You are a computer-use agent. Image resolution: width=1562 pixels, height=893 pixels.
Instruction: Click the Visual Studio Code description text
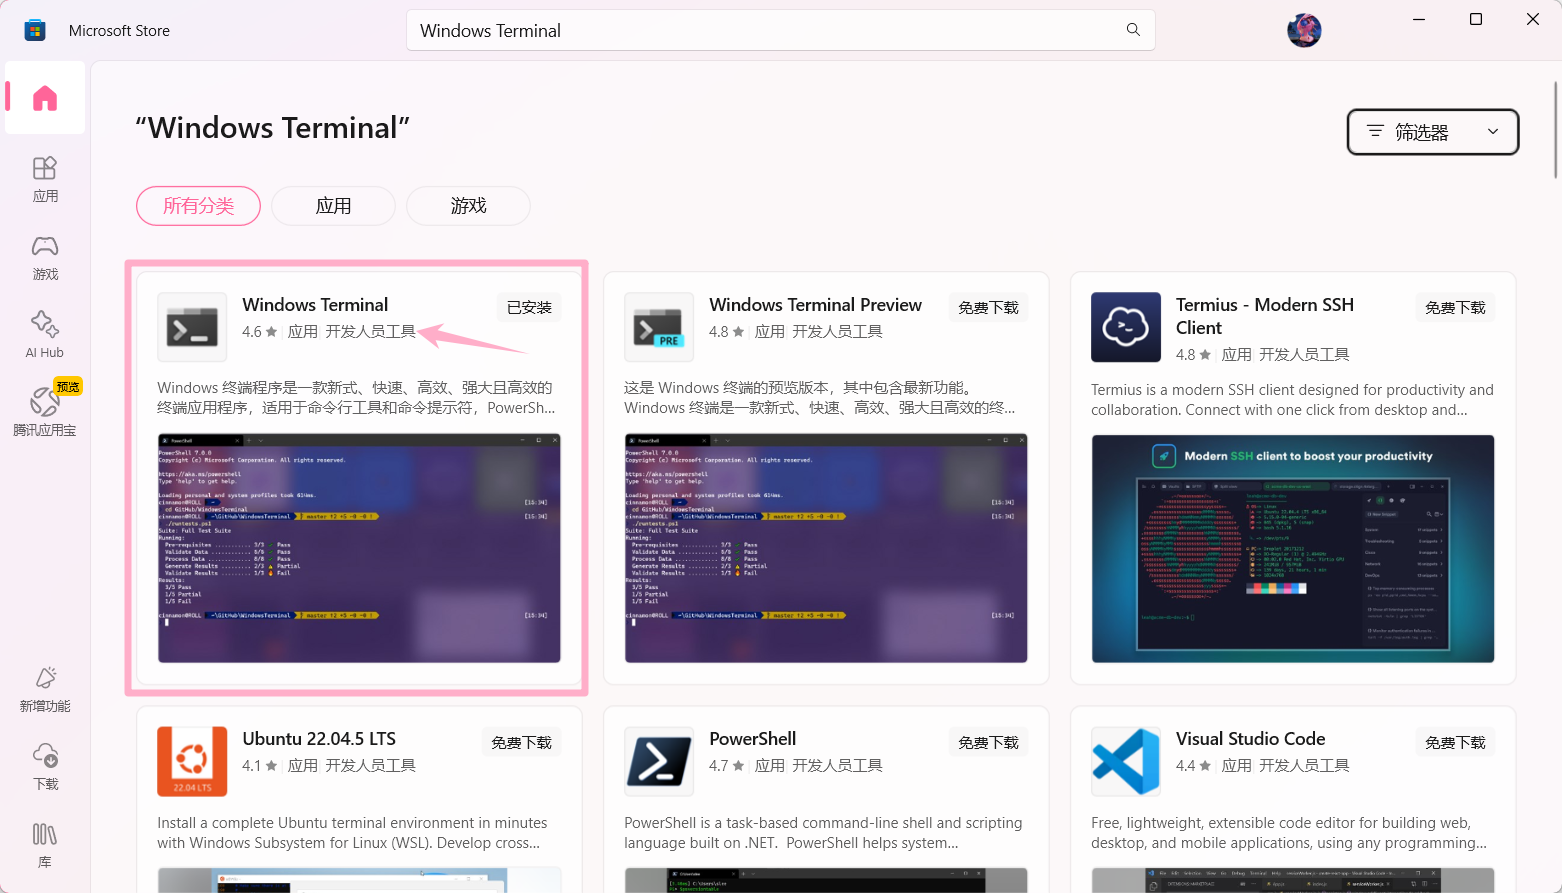1289,833
